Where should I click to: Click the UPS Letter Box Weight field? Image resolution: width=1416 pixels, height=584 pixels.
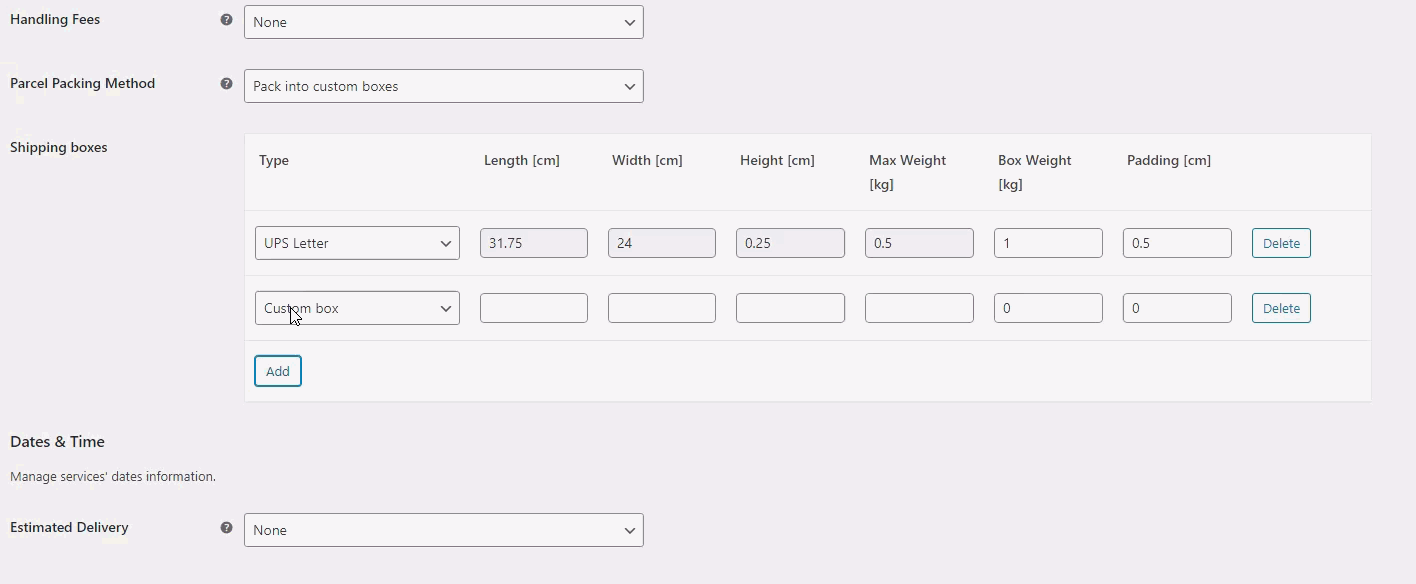[1047, 243]
